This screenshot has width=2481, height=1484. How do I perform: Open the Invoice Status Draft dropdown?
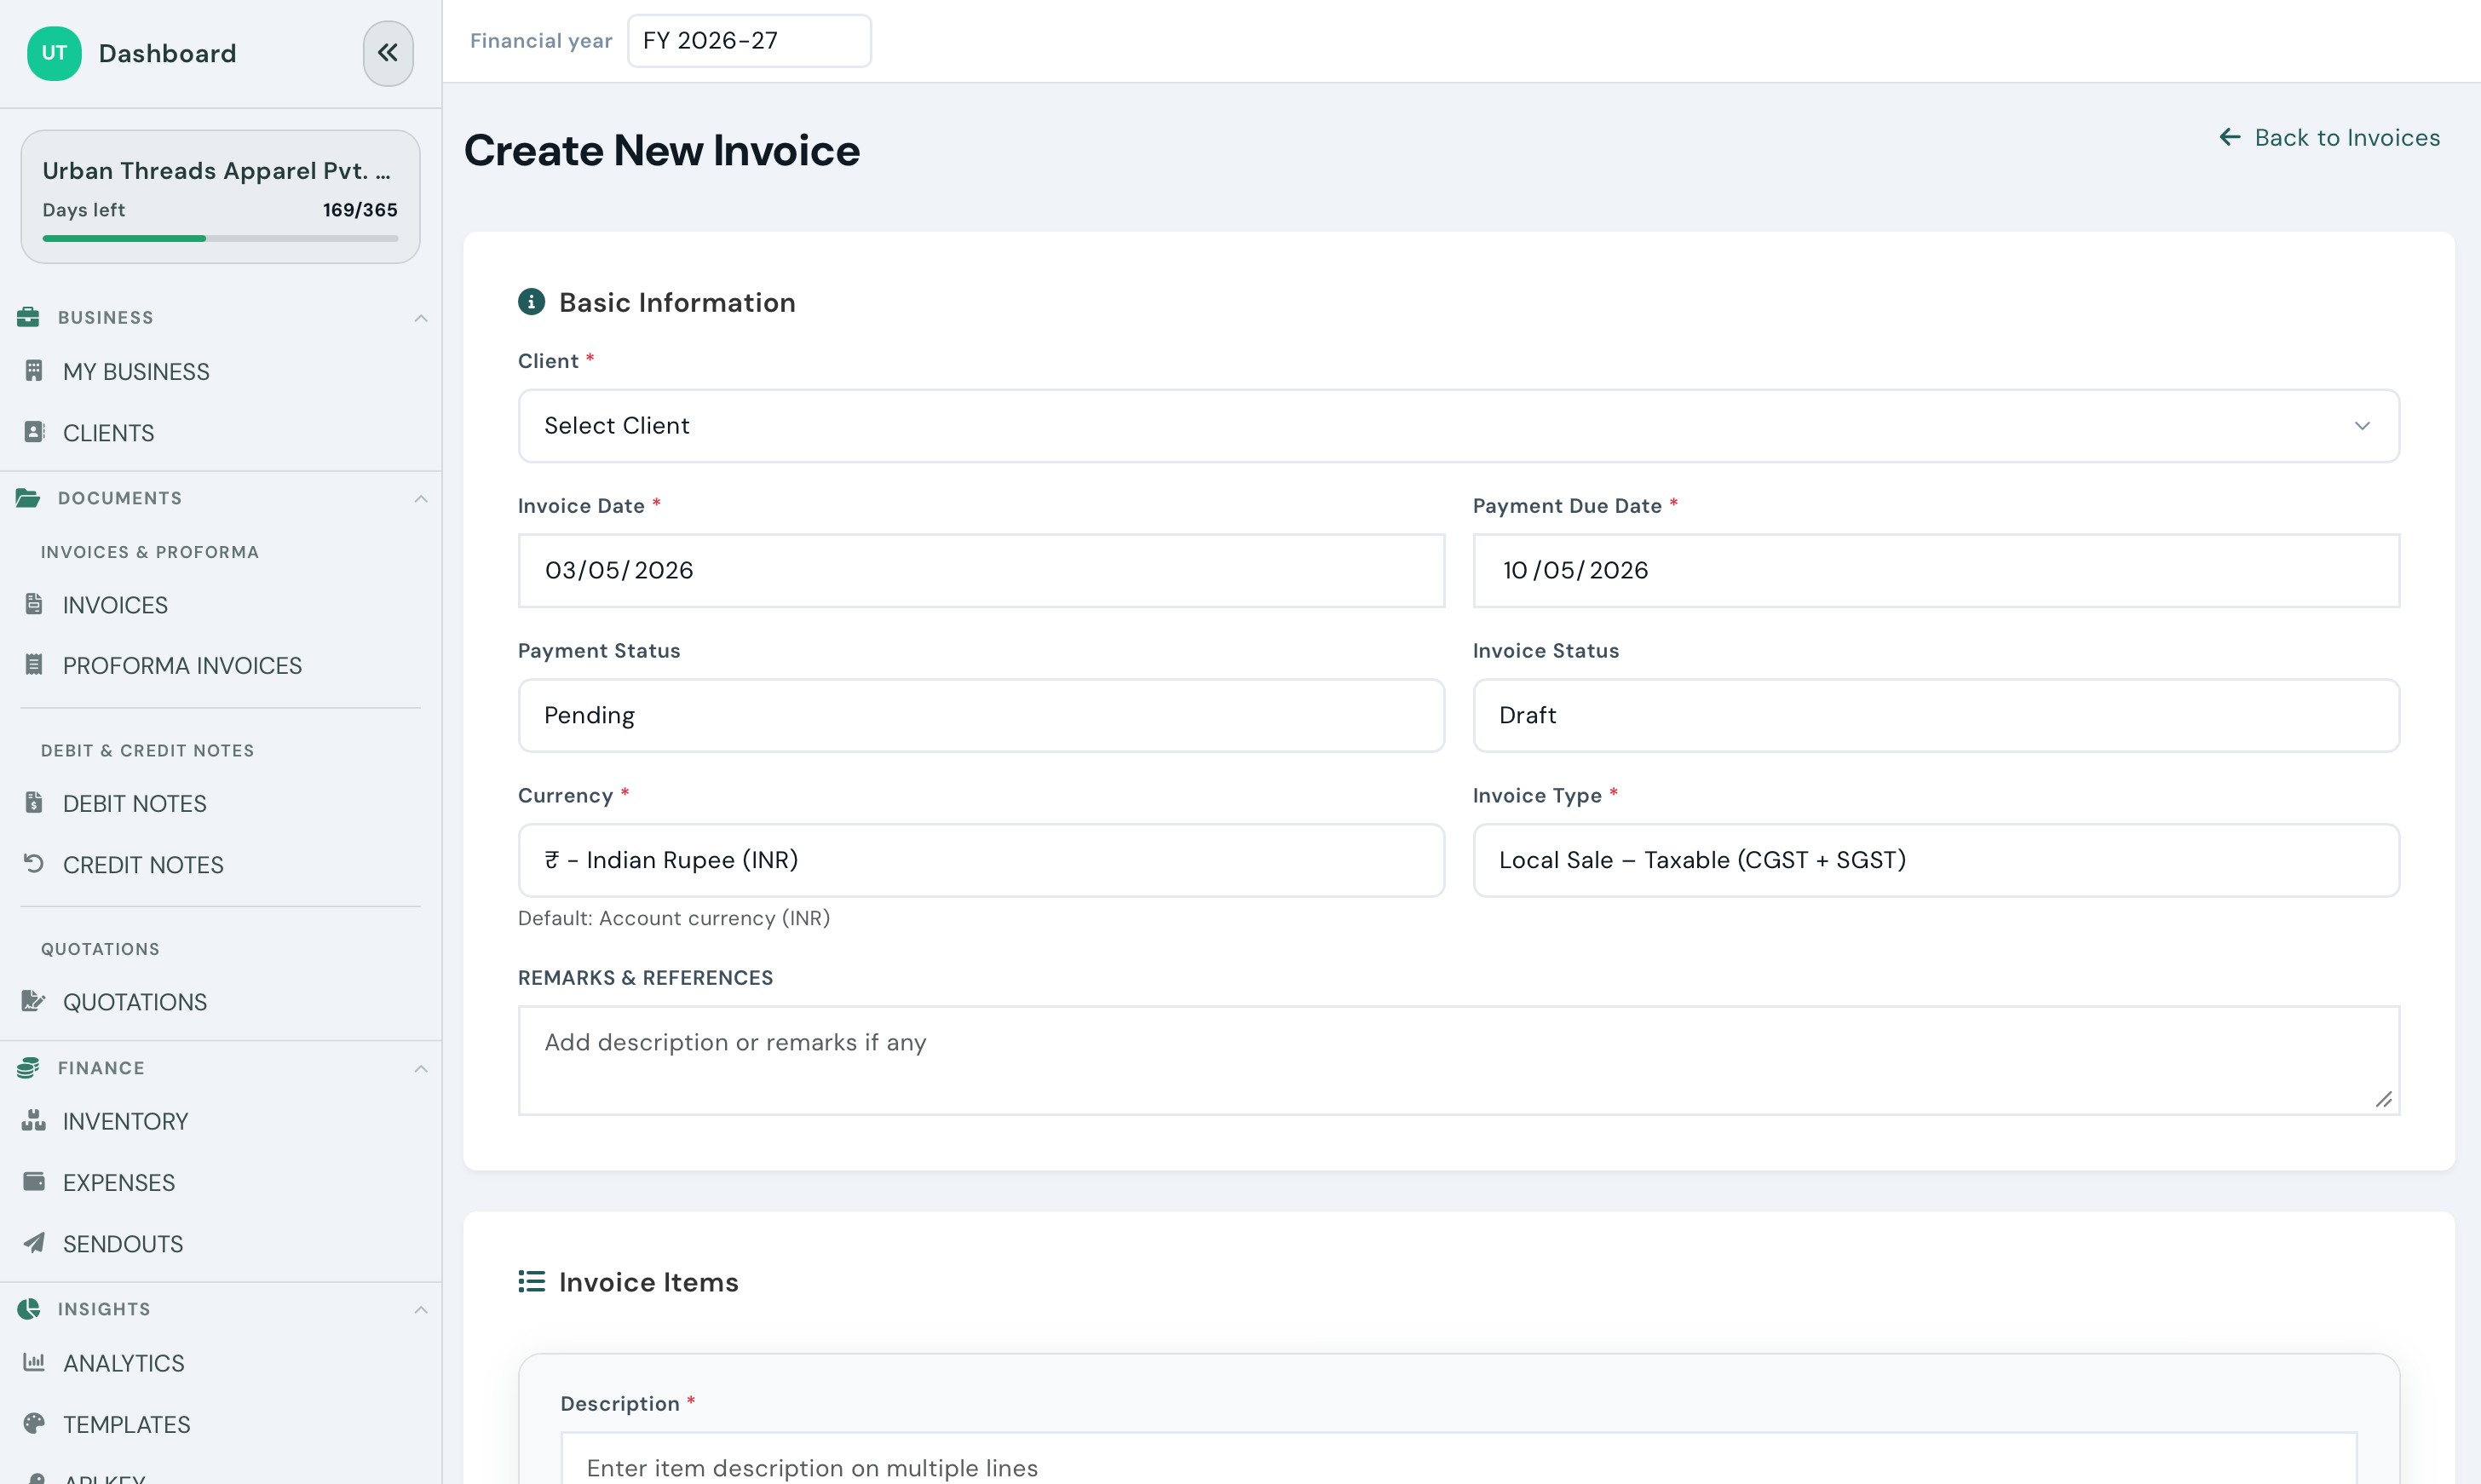pyautogui.click(x=1936, y=715)
